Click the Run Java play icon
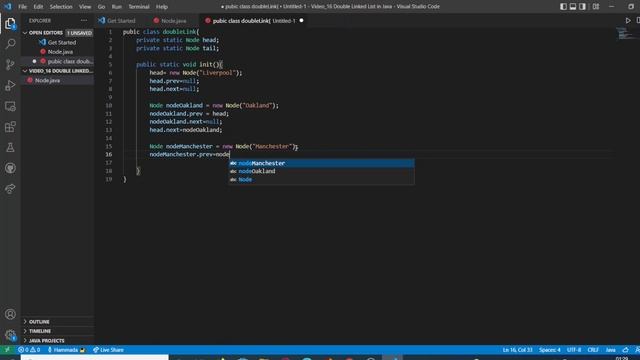The width and height of the screenshot is (640, 360). pyautogui.click(x=628, y=20)
